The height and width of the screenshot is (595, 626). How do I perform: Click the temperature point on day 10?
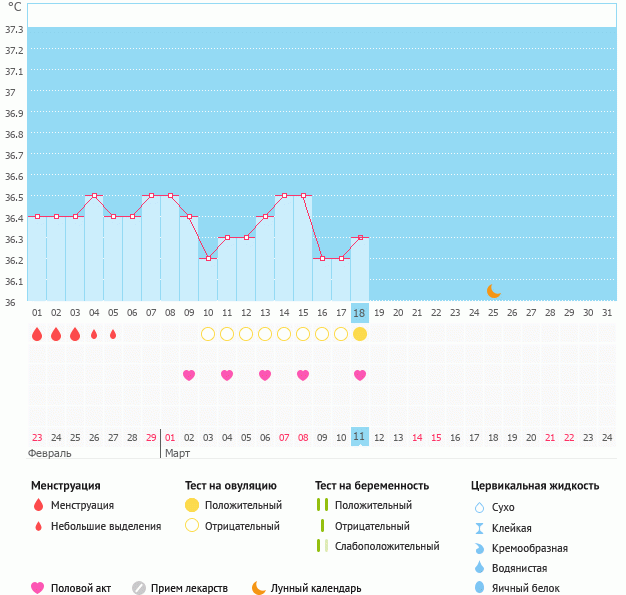point(208,258)
